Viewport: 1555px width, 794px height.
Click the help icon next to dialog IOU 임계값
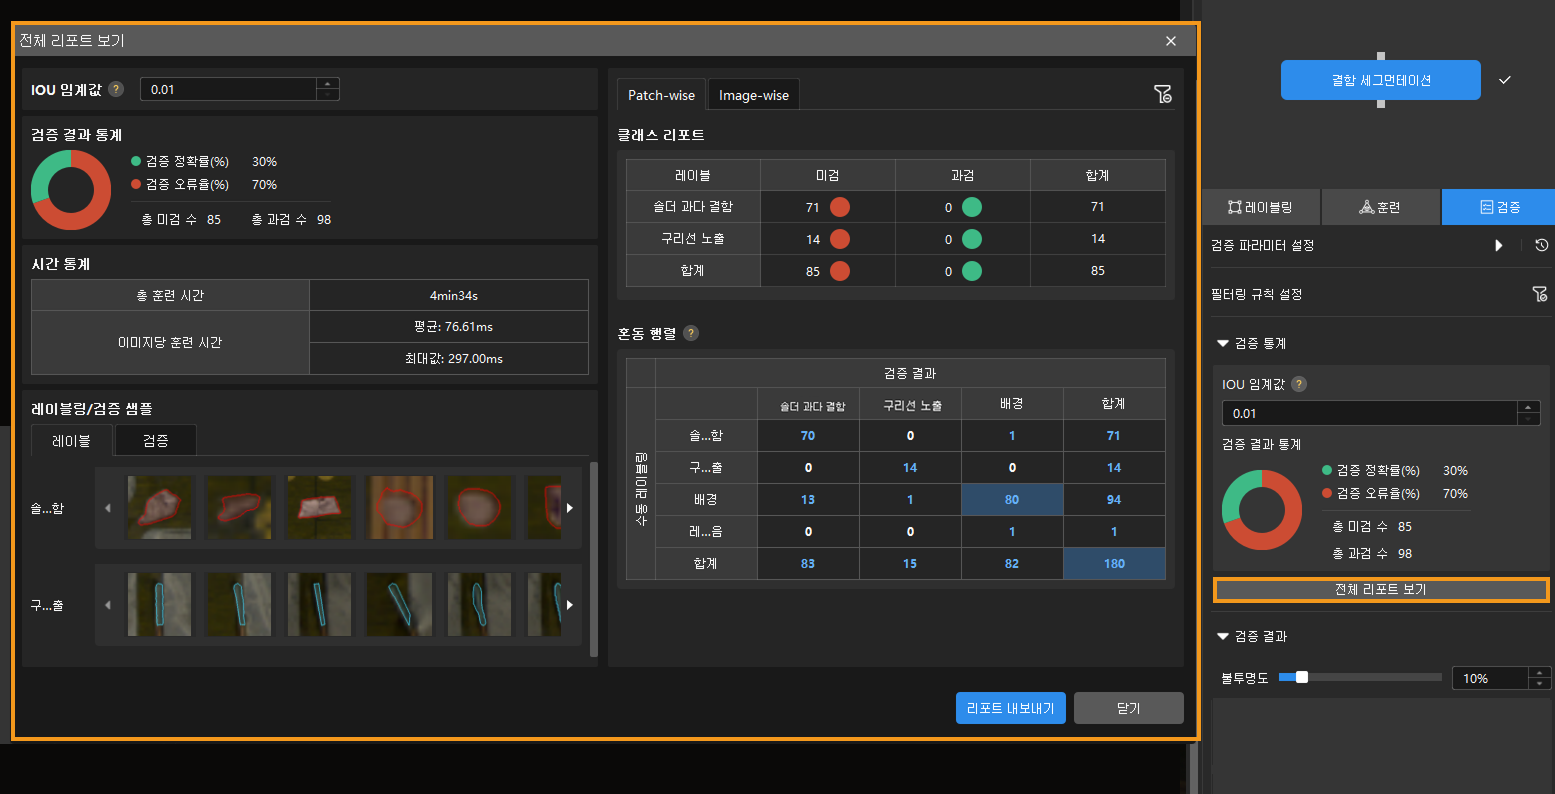(116, 89)
